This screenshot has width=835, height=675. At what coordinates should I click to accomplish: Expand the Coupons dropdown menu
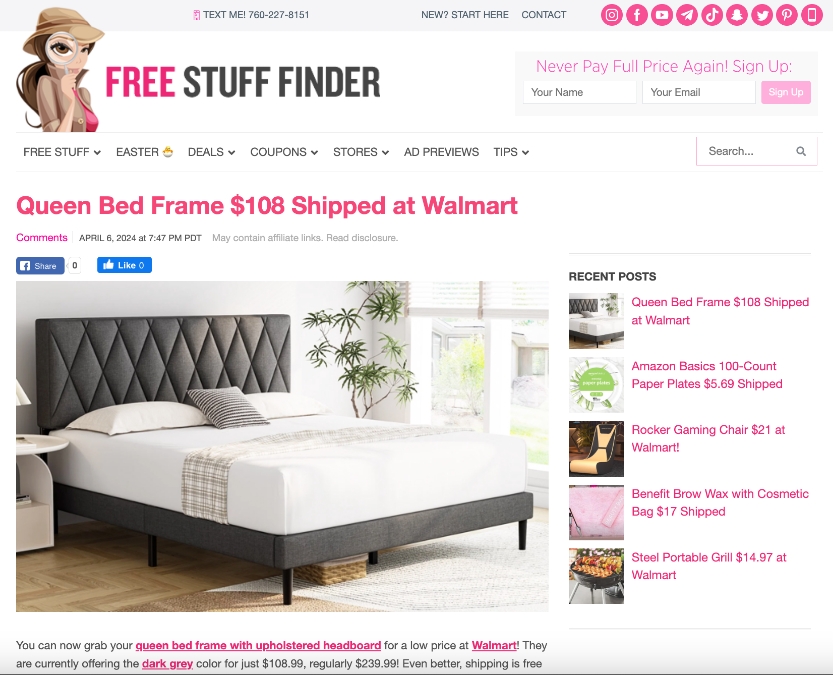coord(284,152)
